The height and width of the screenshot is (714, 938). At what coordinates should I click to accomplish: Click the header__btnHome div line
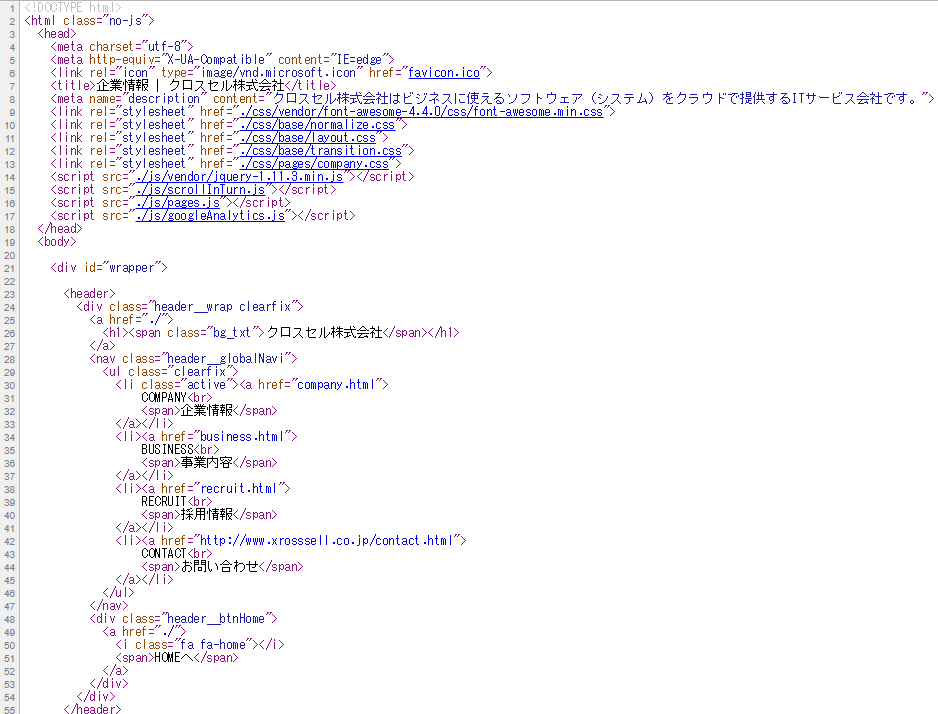tap(183, 619)
